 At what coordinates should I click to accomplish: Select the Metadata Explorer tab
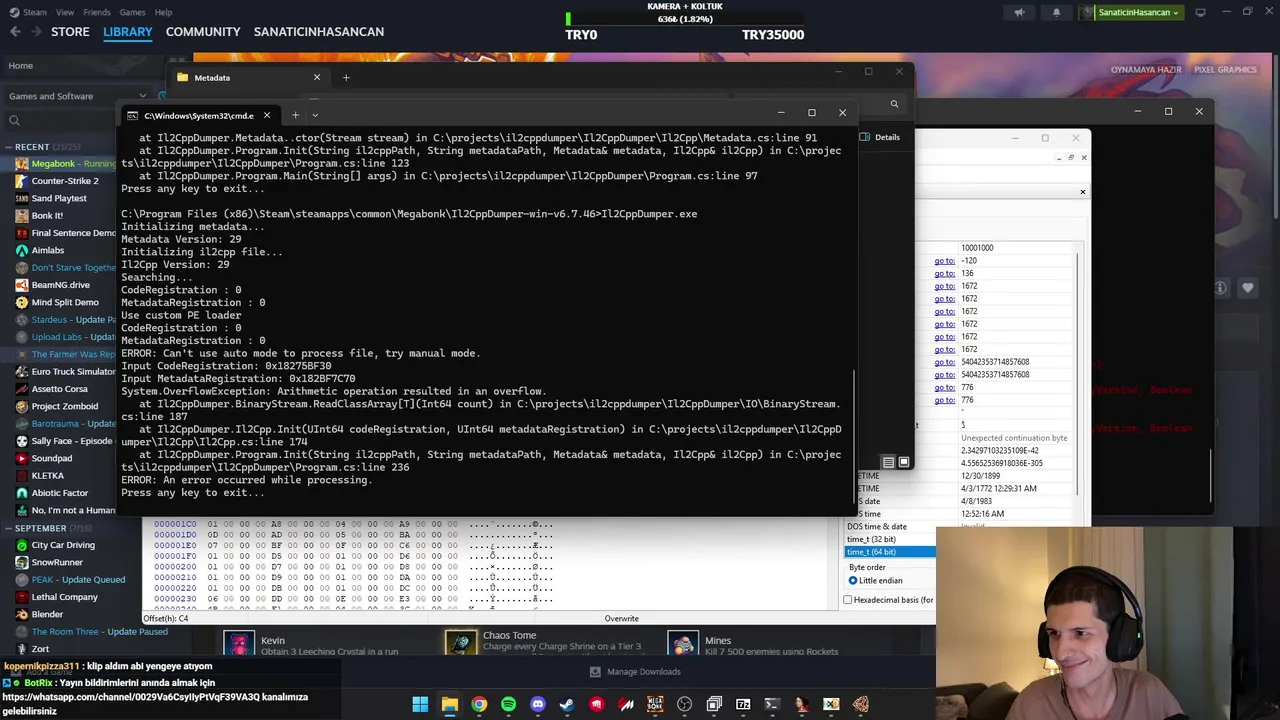point(250,77)
